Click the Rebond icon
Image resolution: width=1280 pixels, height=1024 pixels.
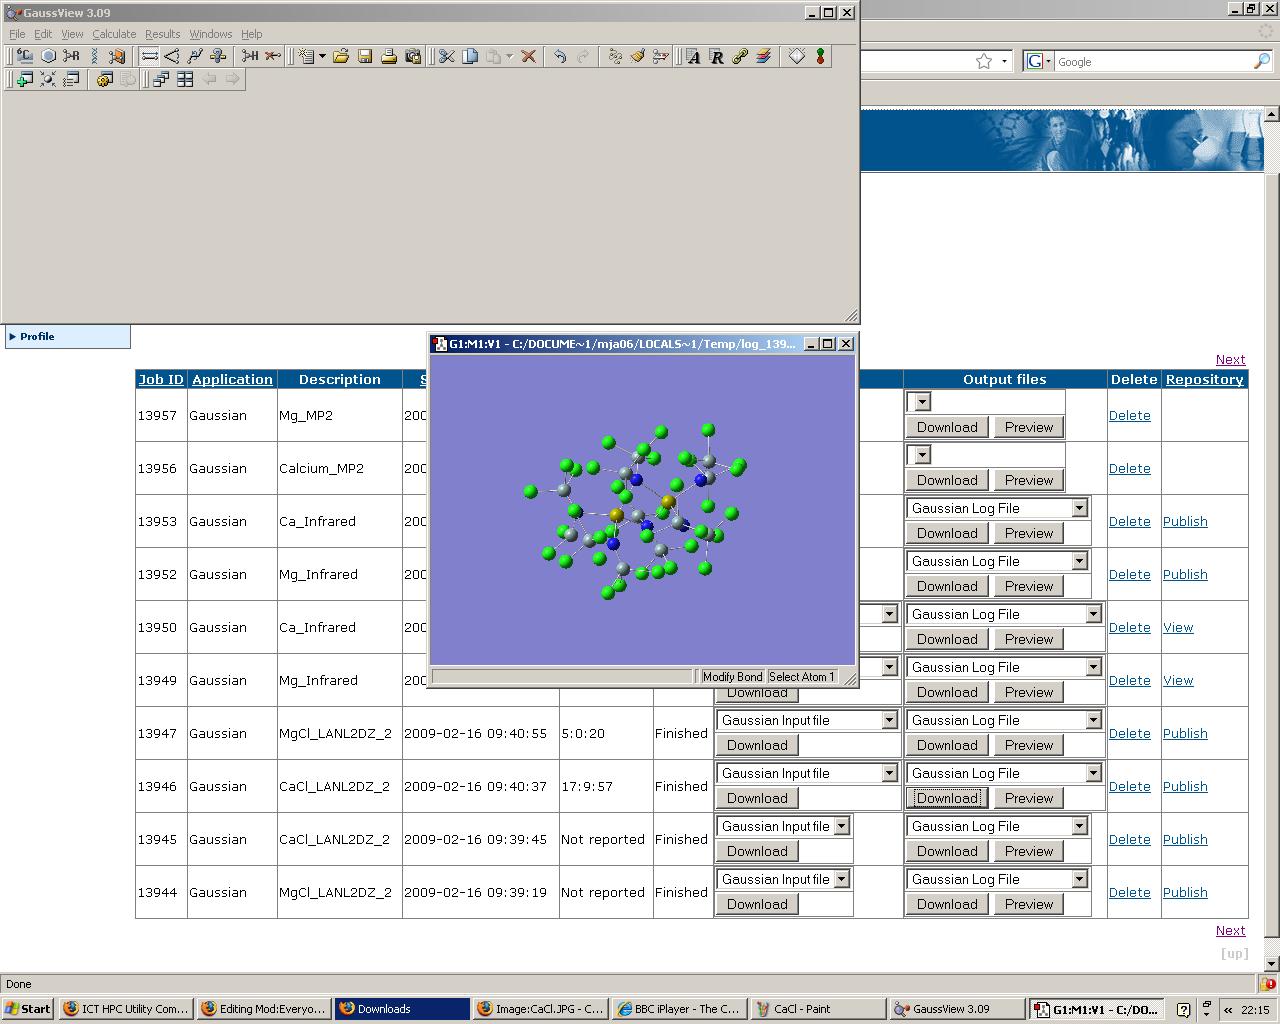615,56
